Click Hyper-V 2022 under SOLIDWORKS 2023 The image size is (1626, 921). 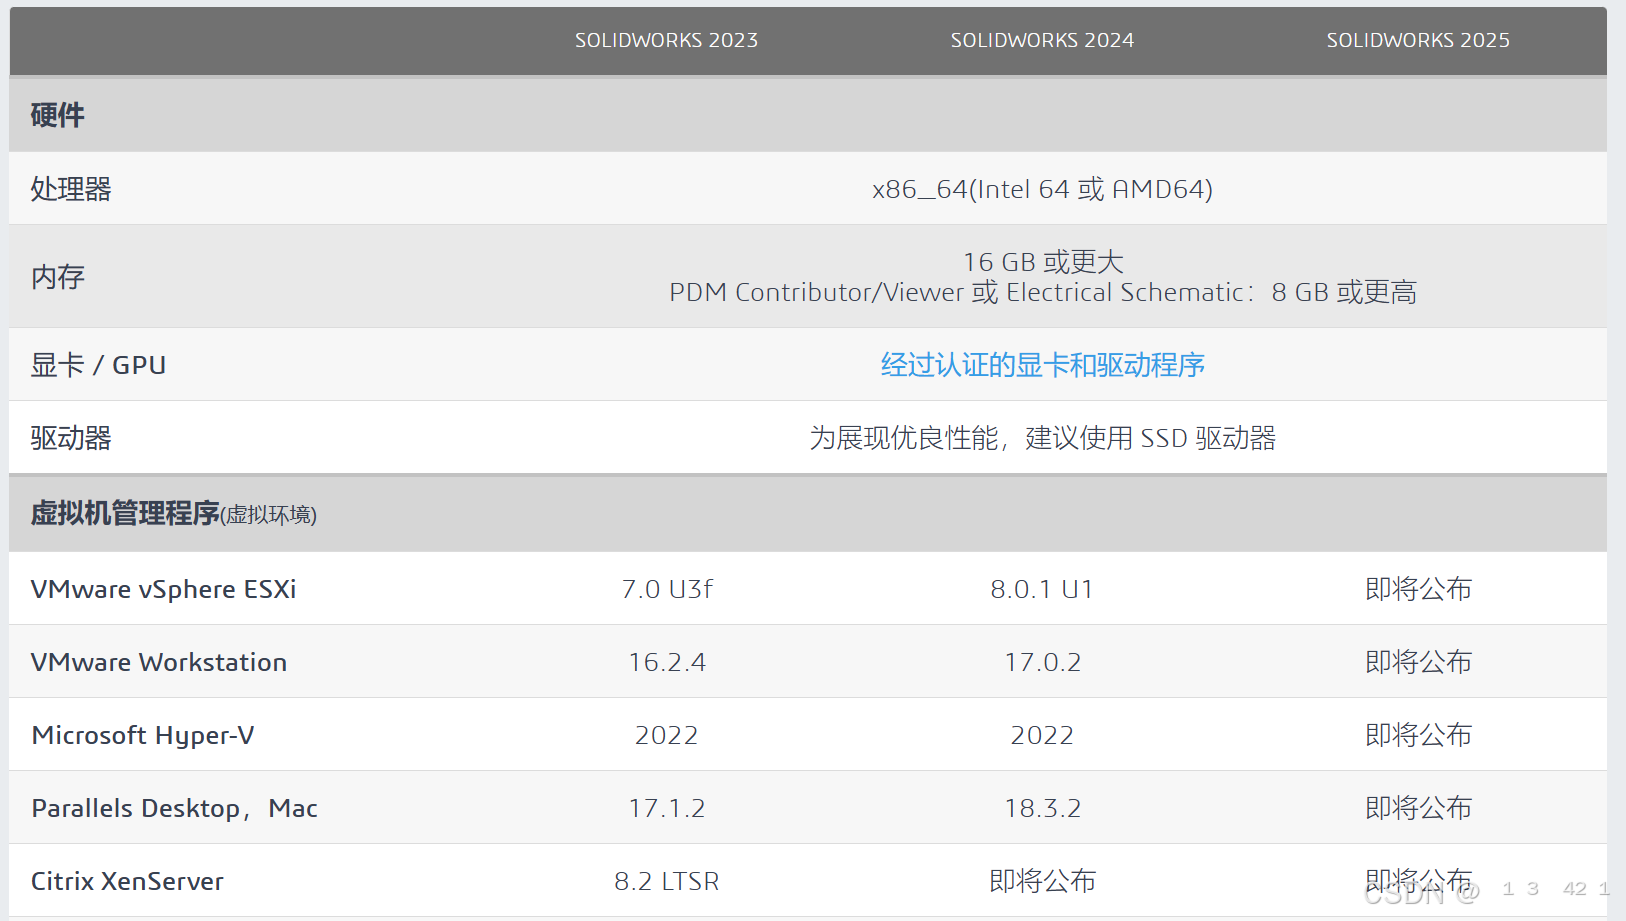pos(667,735)
